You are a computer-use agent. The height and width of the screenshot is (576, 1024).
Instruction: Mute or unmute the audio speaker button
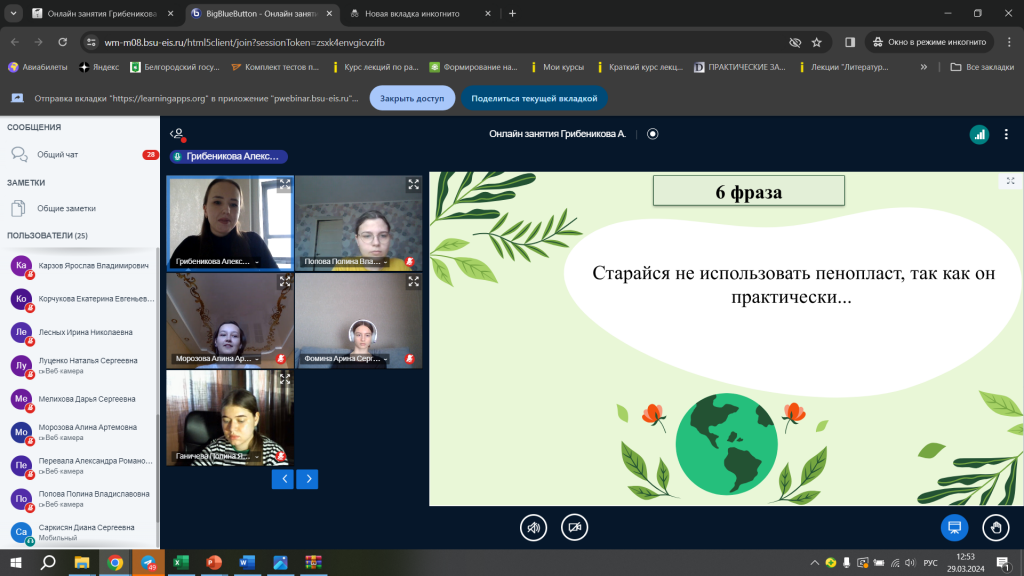pyautogui.click(x=534, y=528)
